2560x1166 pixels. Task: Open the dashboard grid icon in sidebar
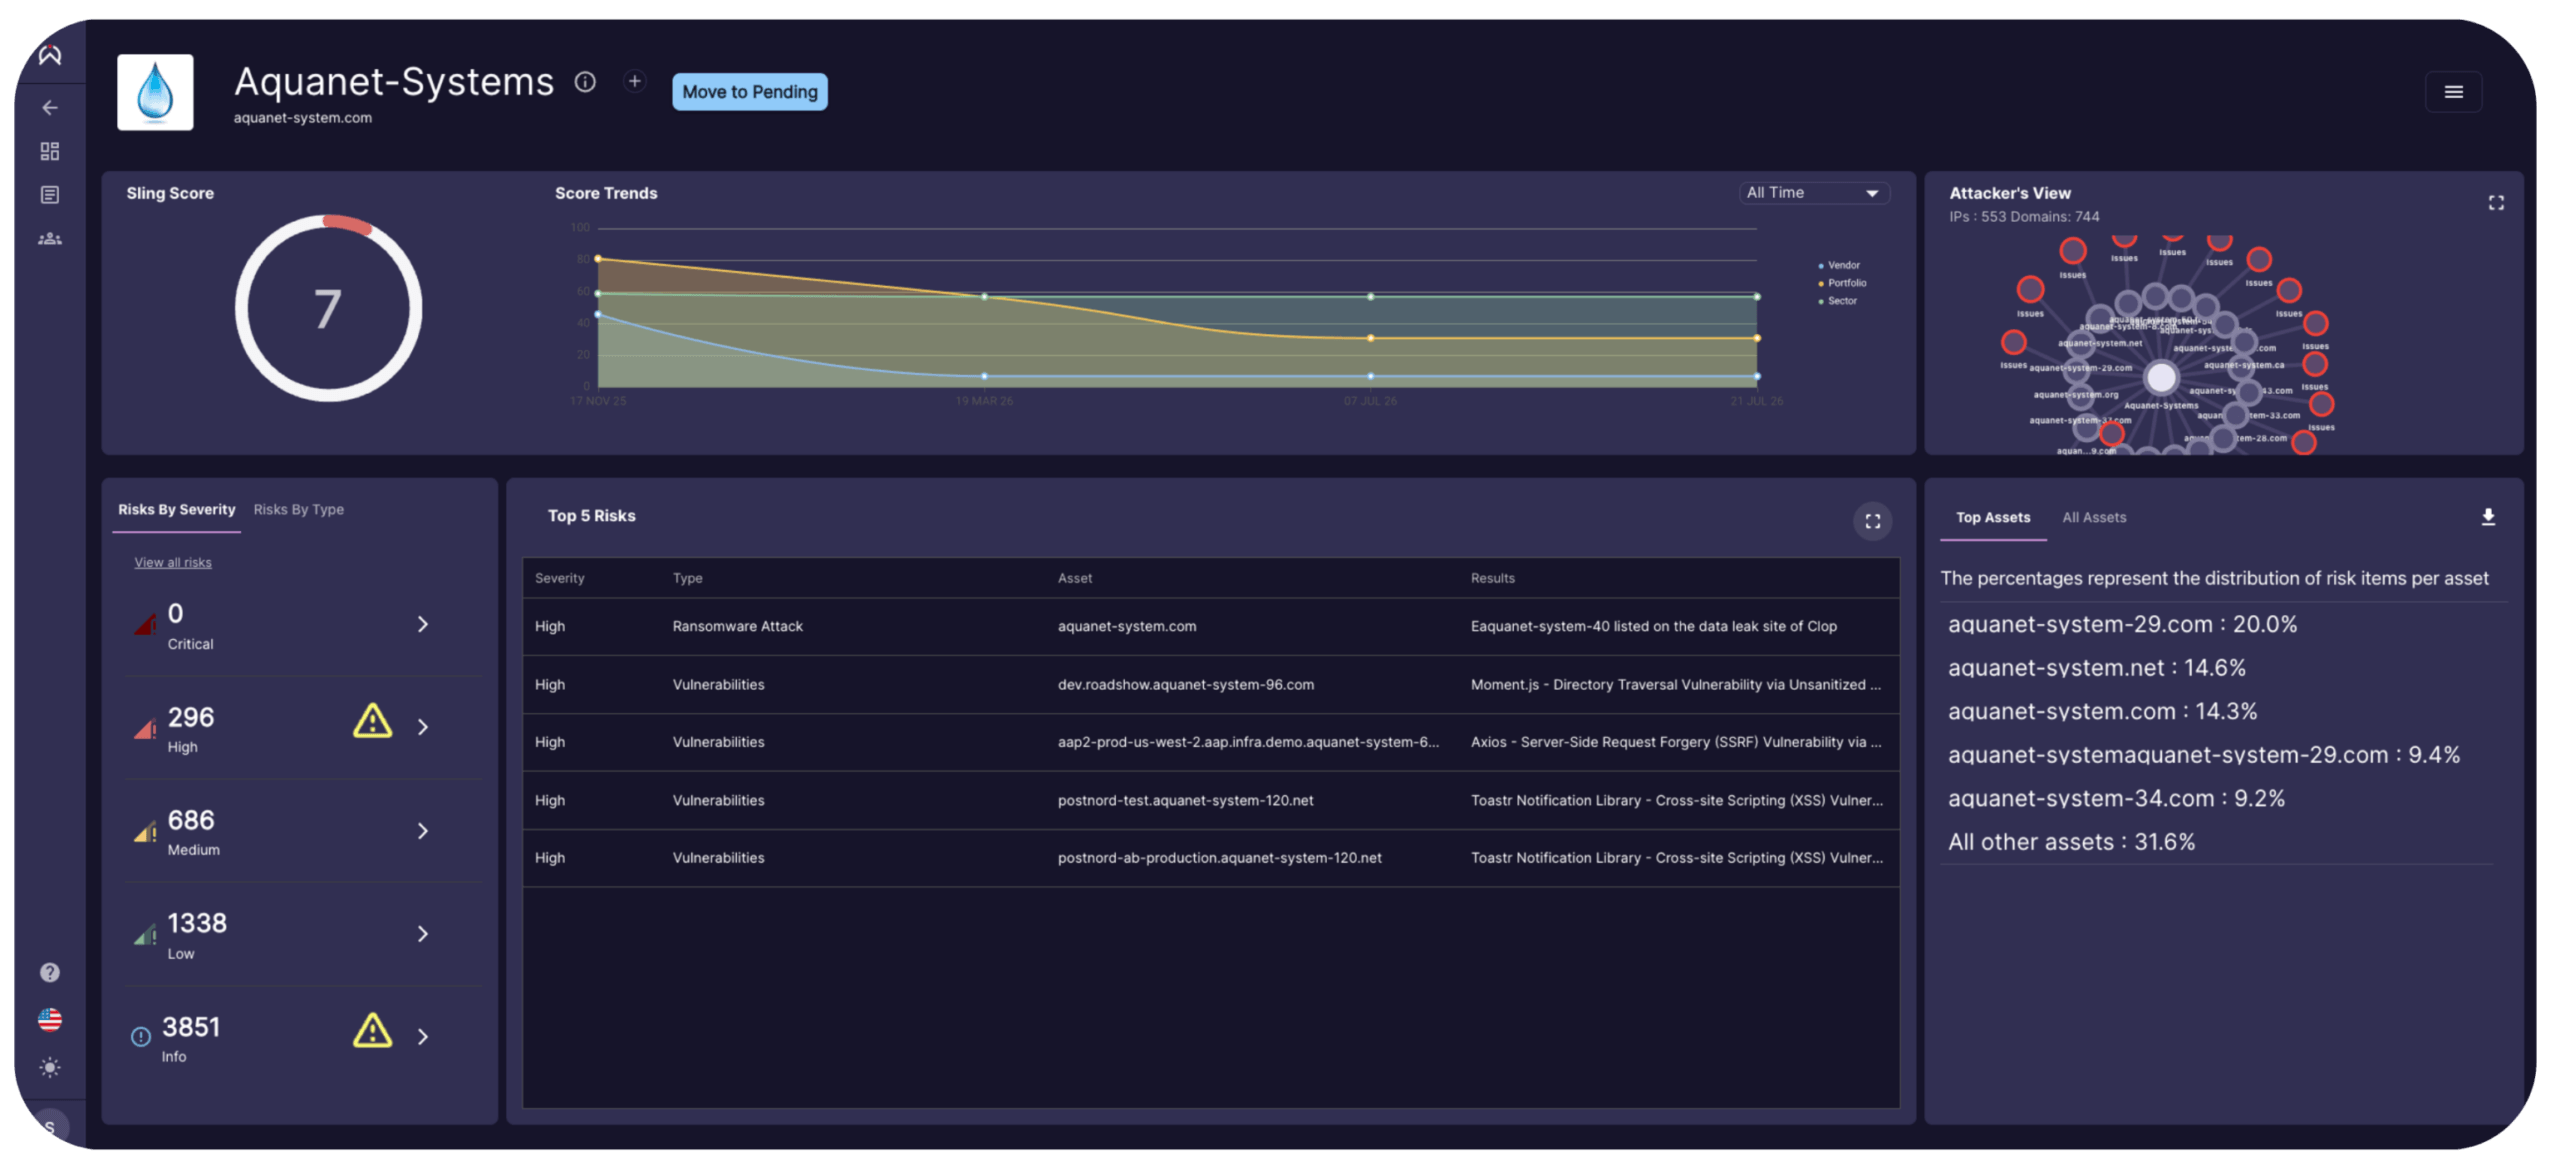click(49, 151)
